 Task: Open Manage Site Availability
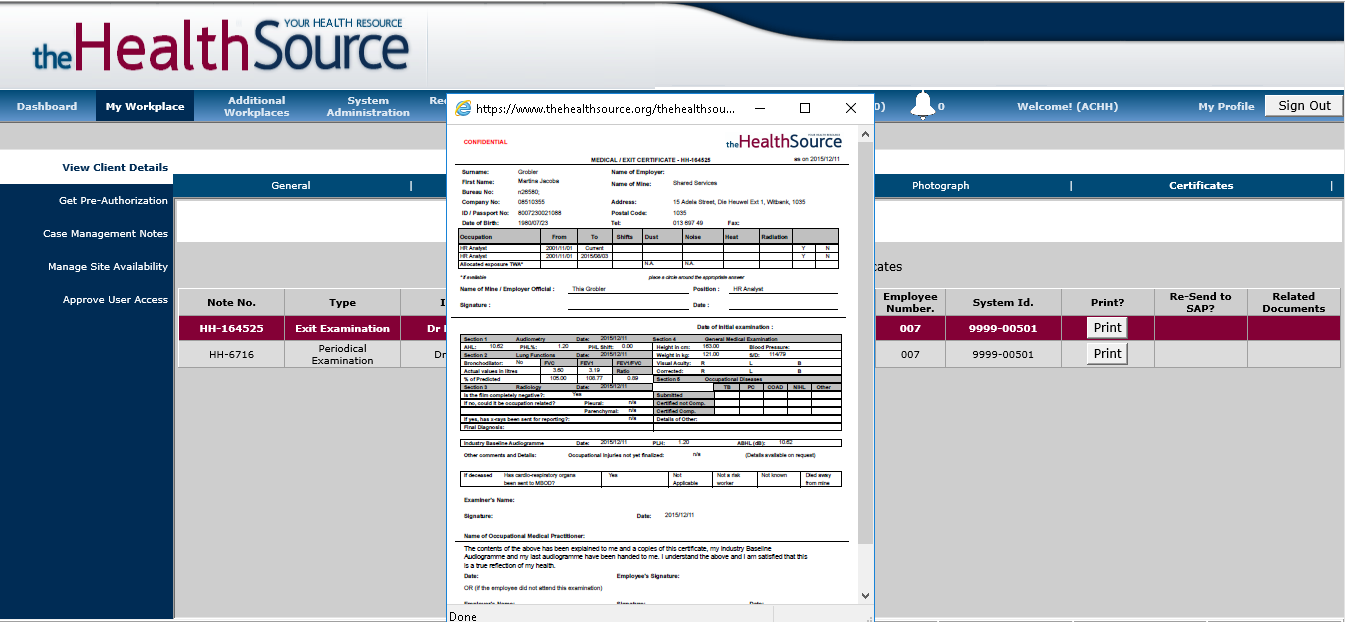[x=108, y=266]
